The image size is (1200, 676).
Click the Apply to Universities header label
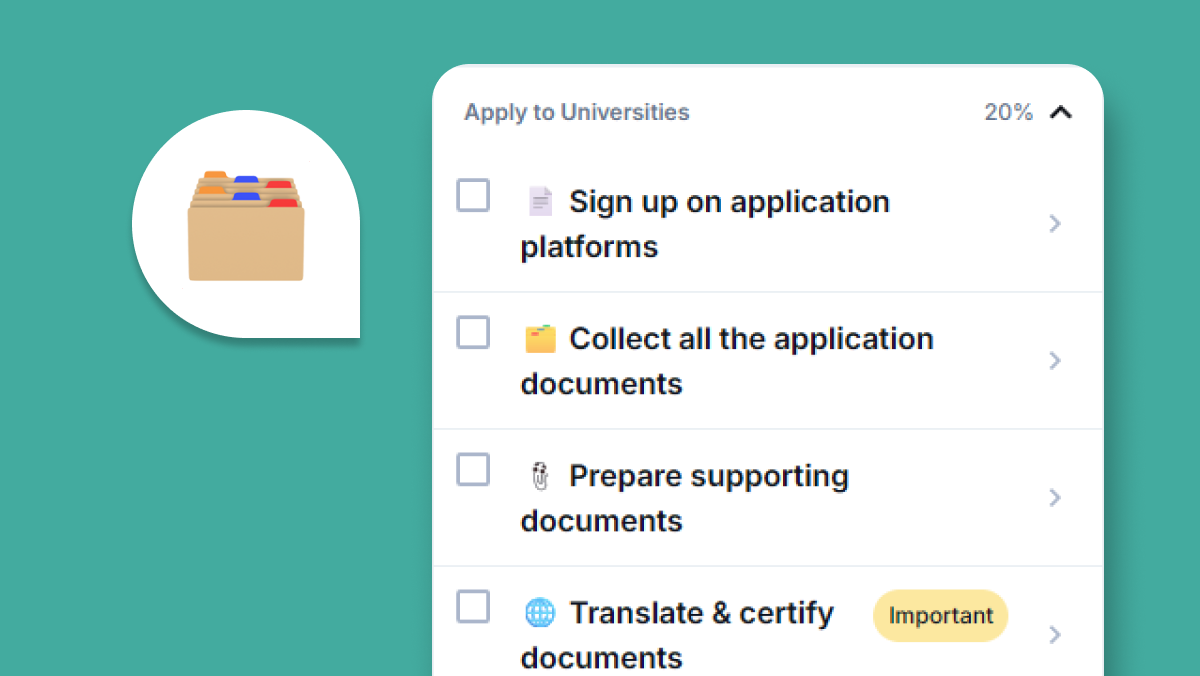tap(577, 113)
